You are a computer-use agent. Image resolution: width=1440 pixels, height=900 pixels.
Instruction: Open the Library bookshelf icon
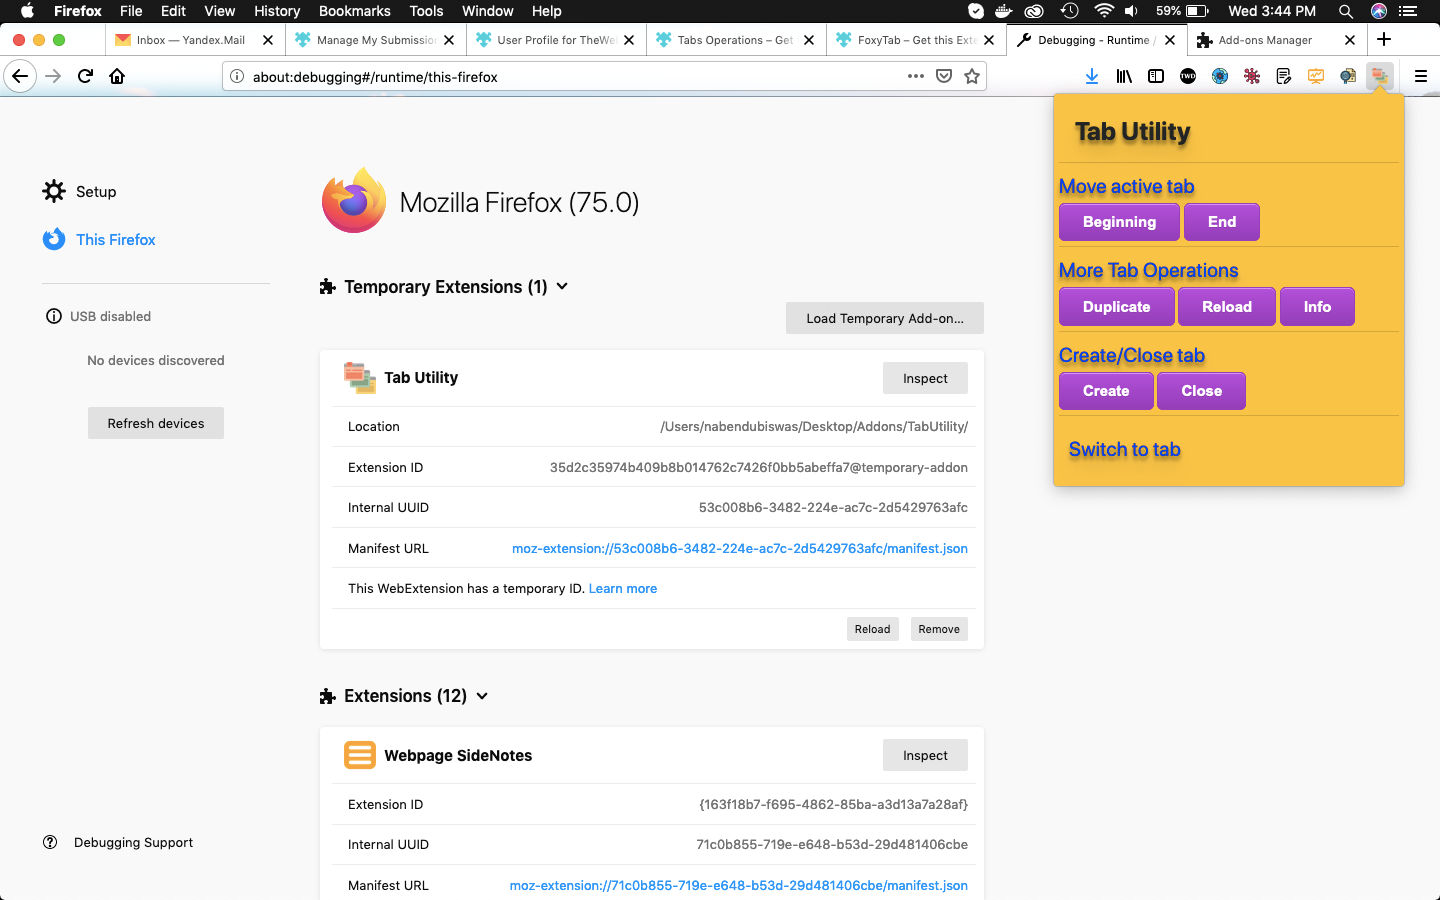pos(1124,76)
